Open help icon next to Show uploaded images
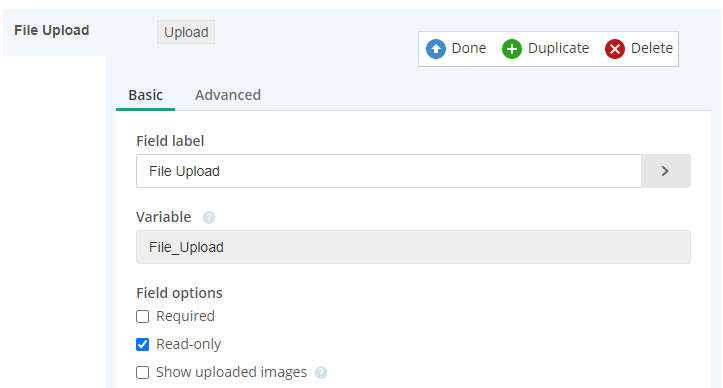The width and height of the screenshot is (723, 388). pos(321,372)
